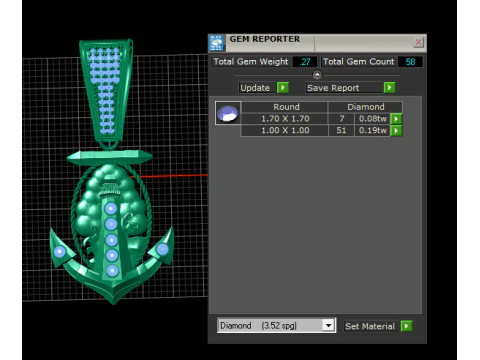
Task: Click the Total Gem Count value 58
Action: pos(410,62)
